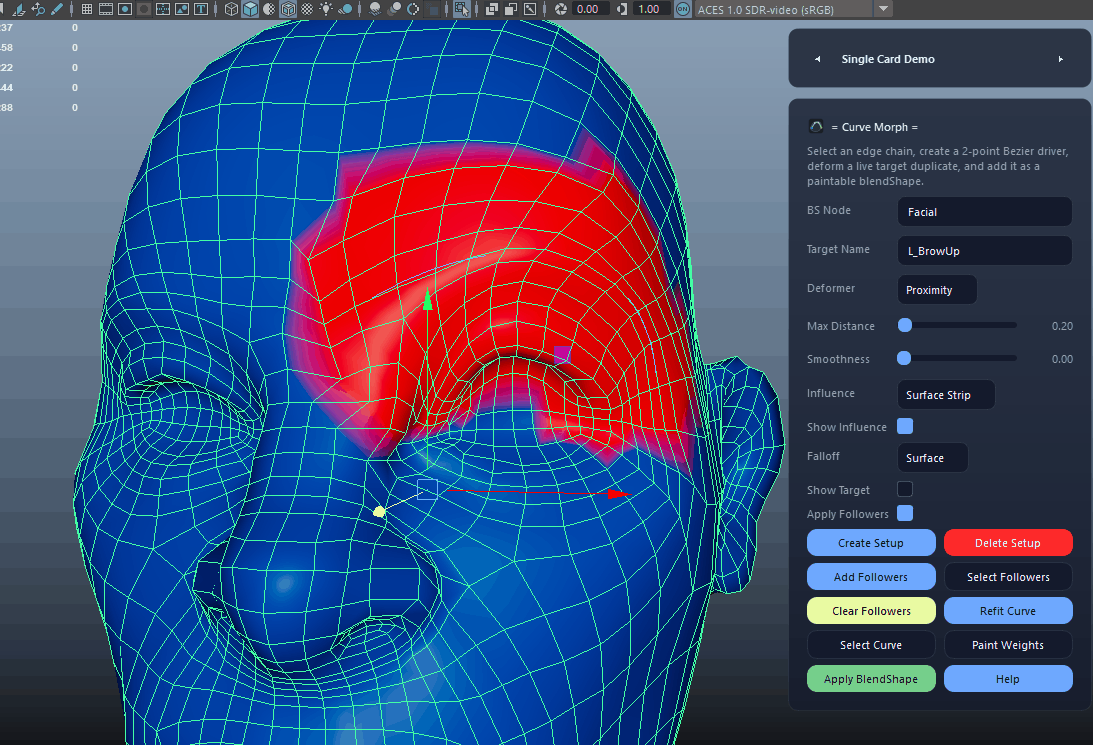Click the Curve Morph header icon
This screenshot has height=745, width=1093.
[816, 126]
